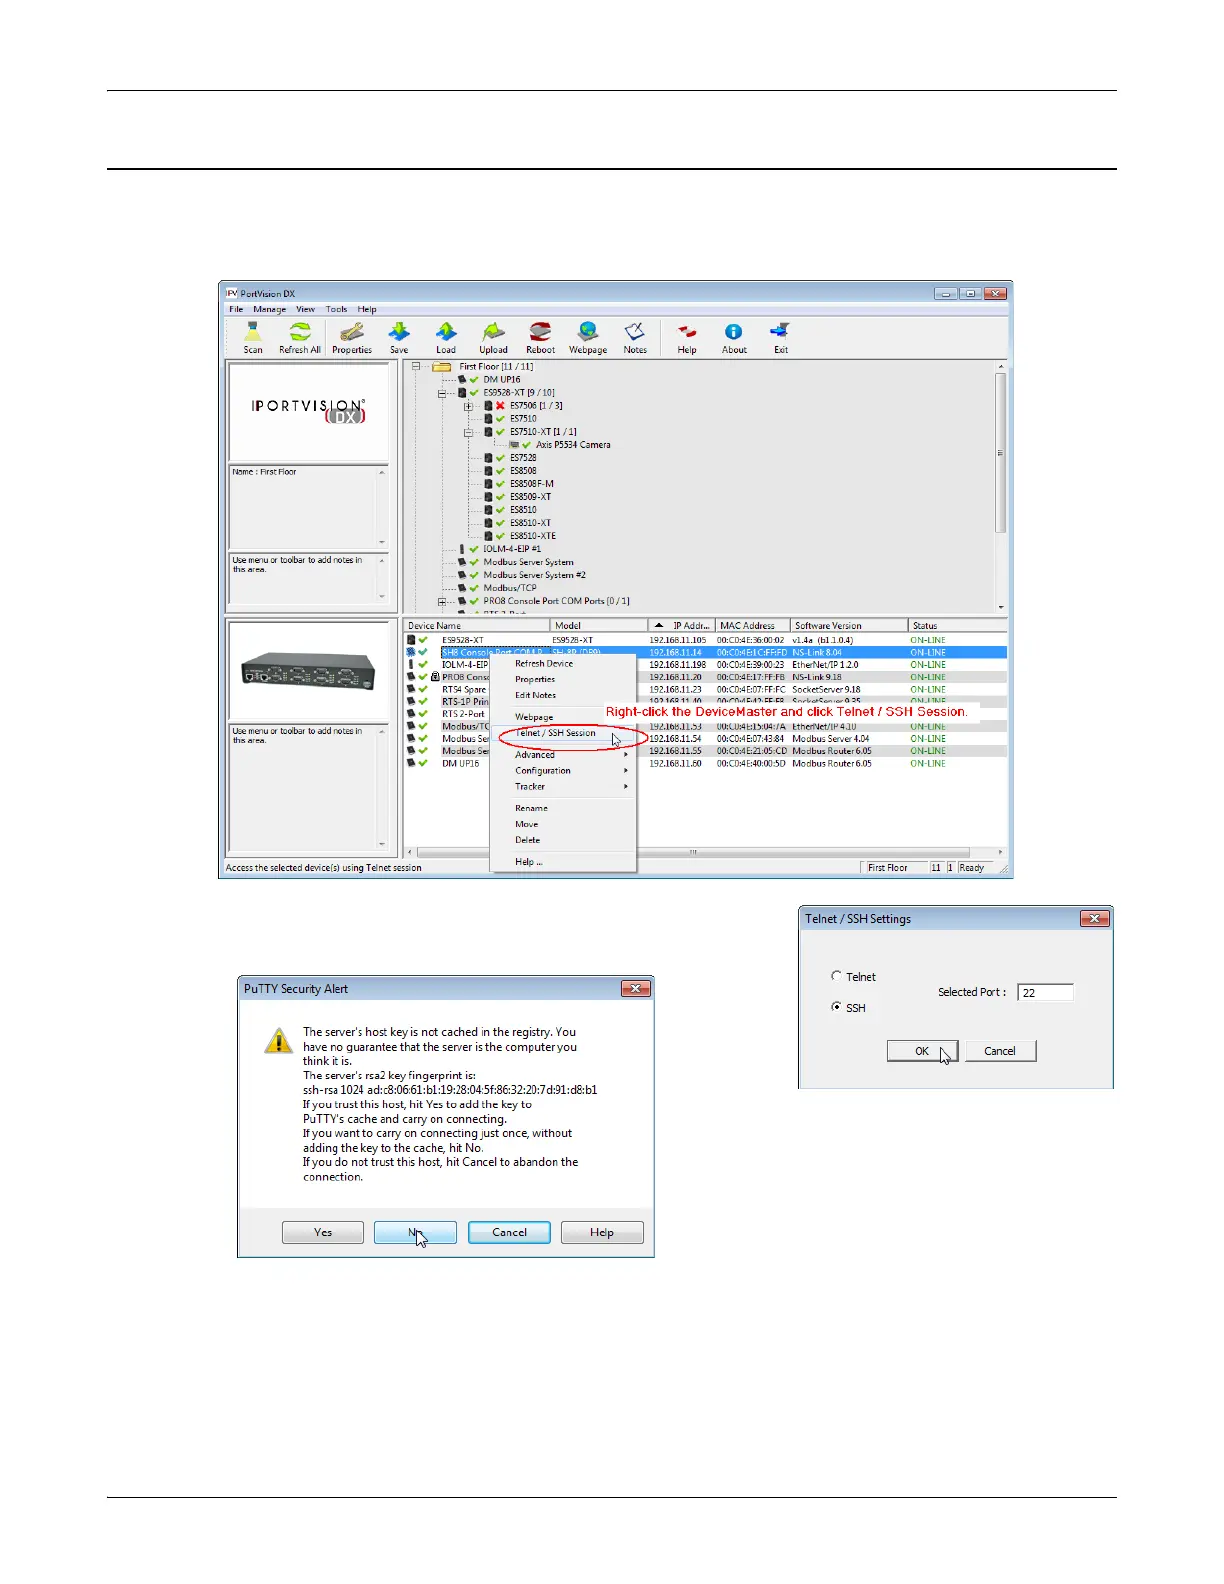Image resolution: width=1224 pixels, height=1584 pixels.
Task: Choose Delete from the context menu
Action: click(x=563, y=840)
